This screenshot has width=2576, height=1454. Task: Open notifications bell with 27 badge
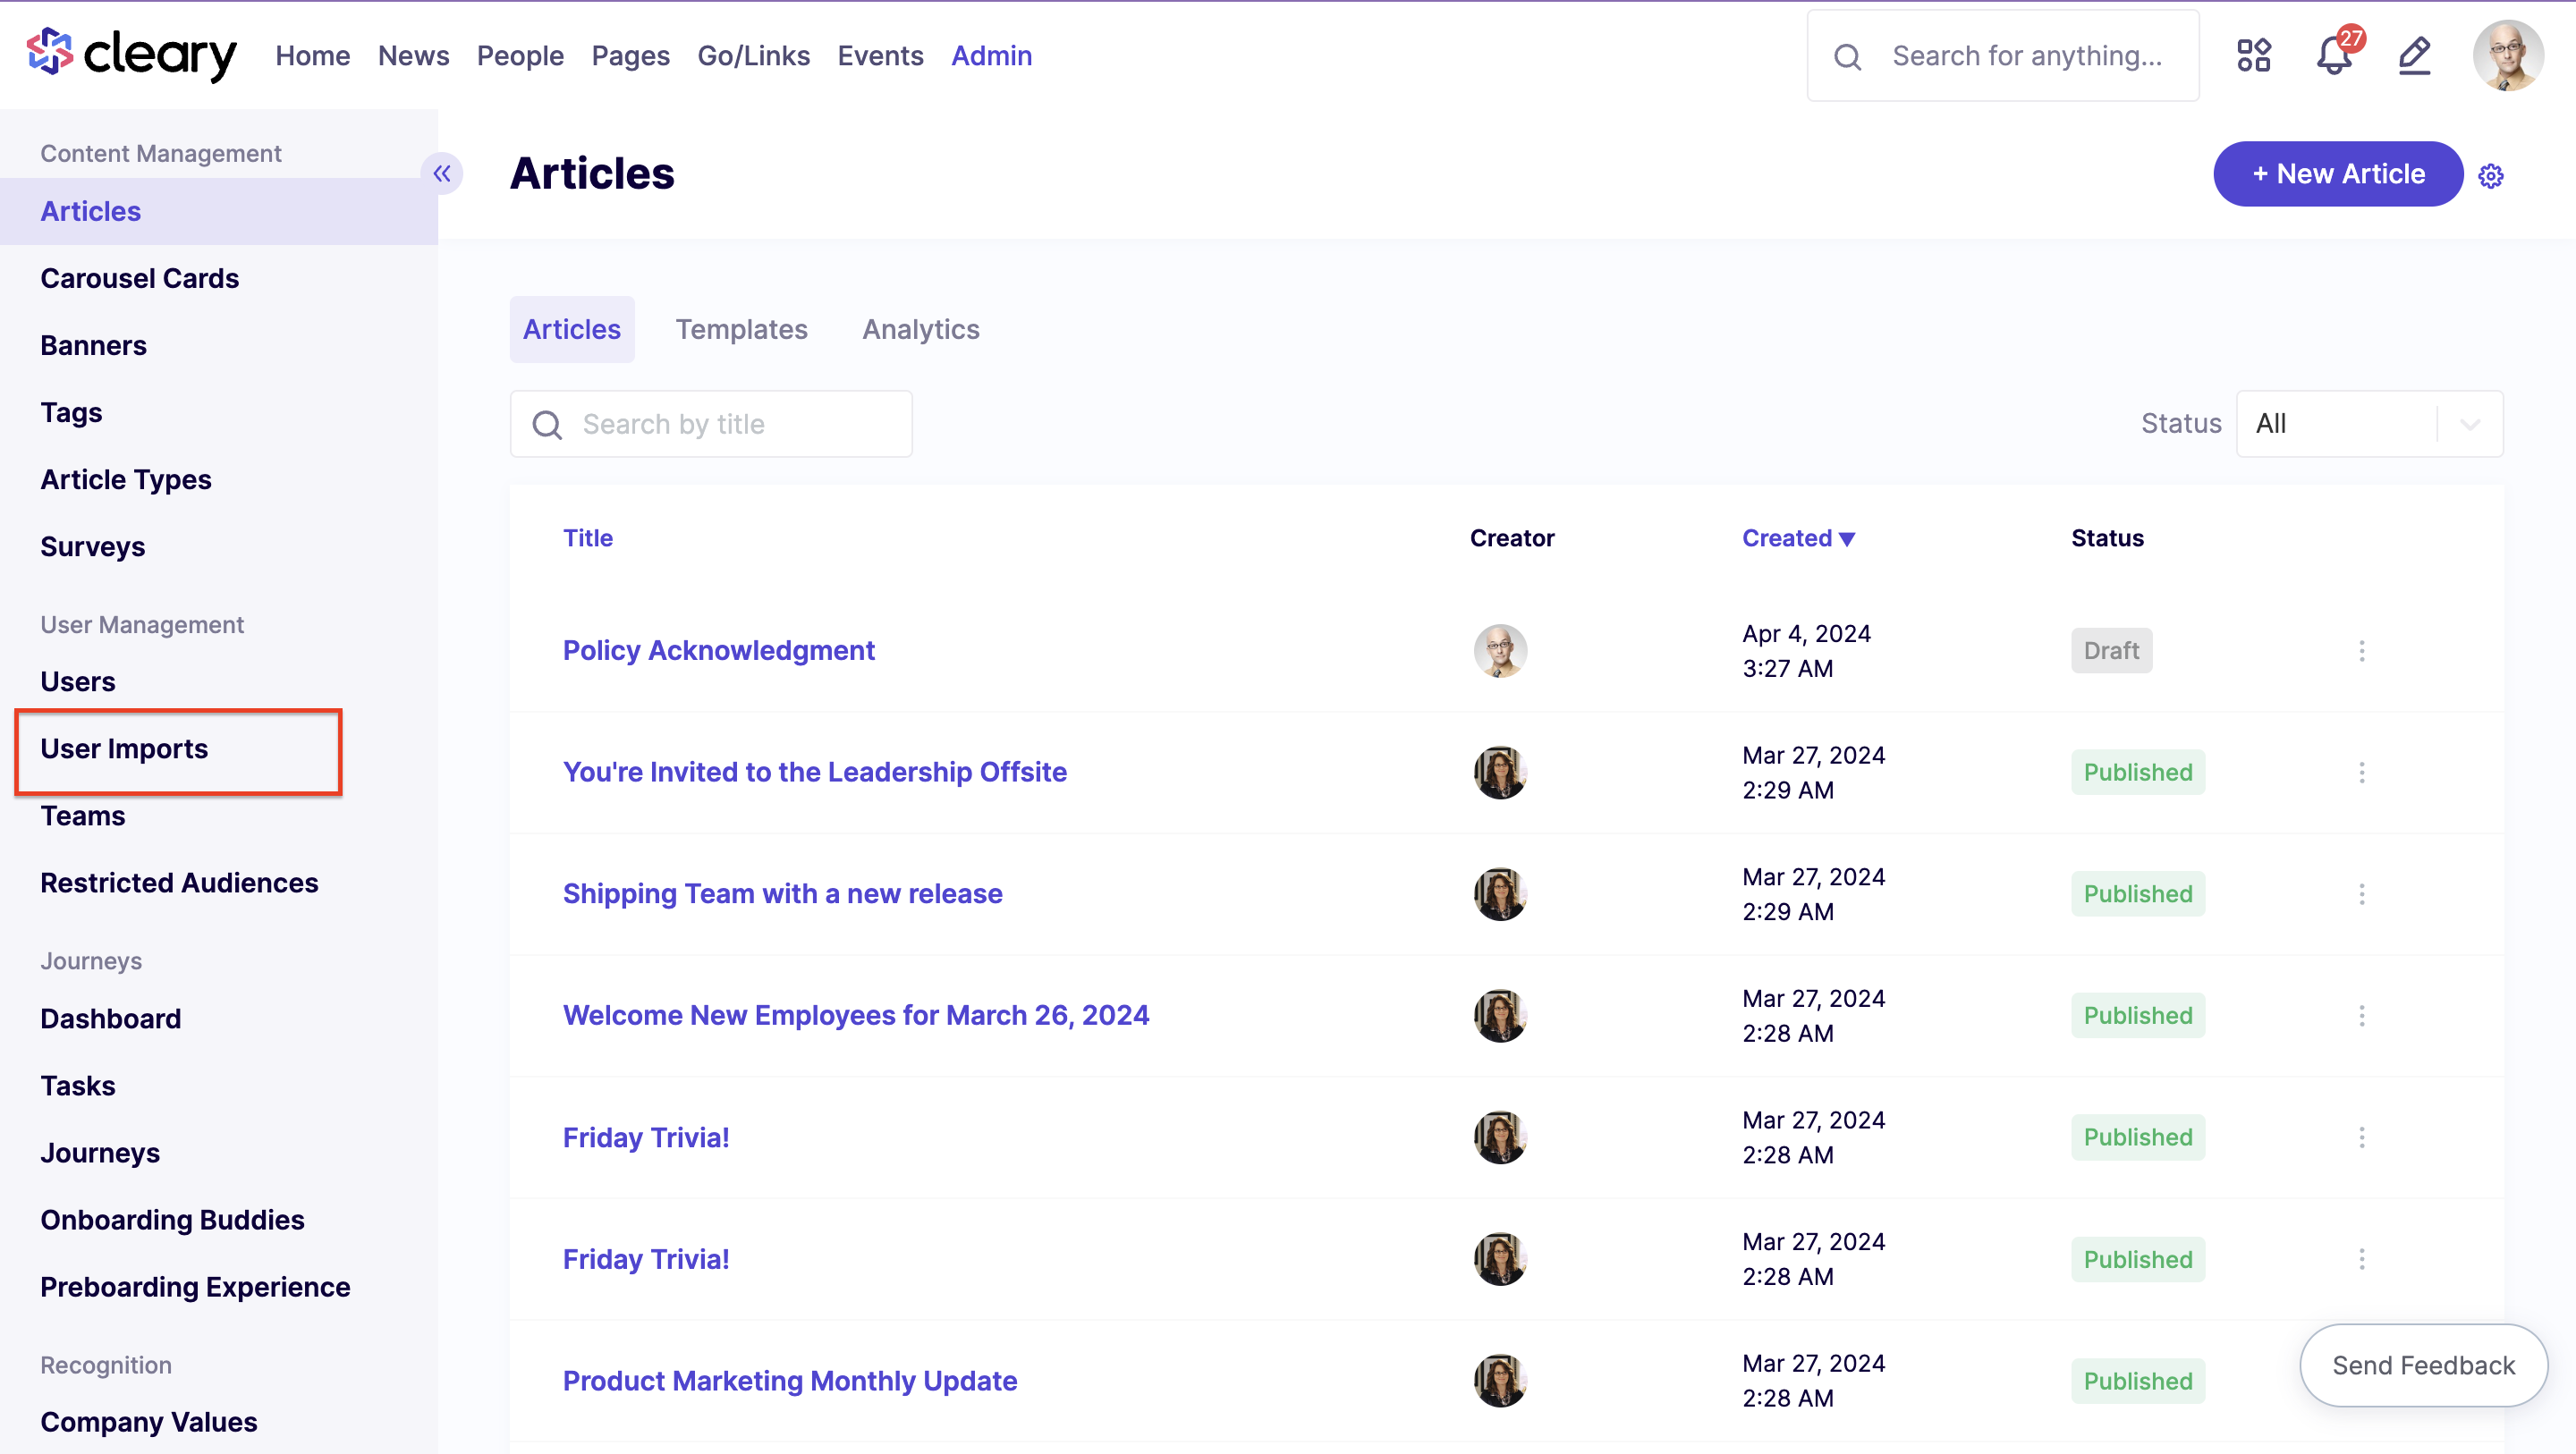(x=2335, y=54)
